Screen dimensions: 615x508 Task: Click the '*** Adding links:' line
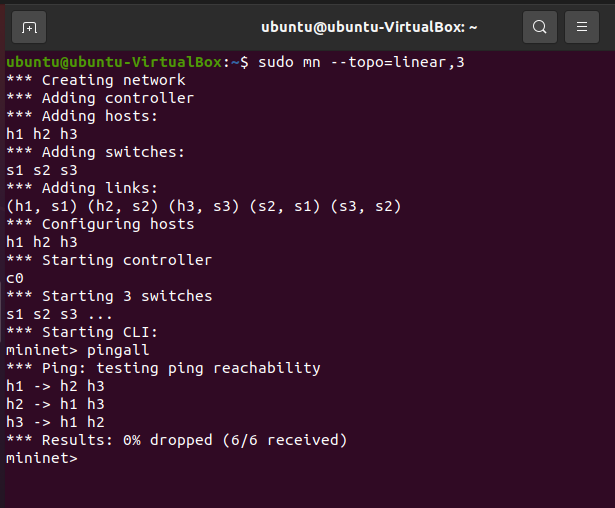(82, 188)
